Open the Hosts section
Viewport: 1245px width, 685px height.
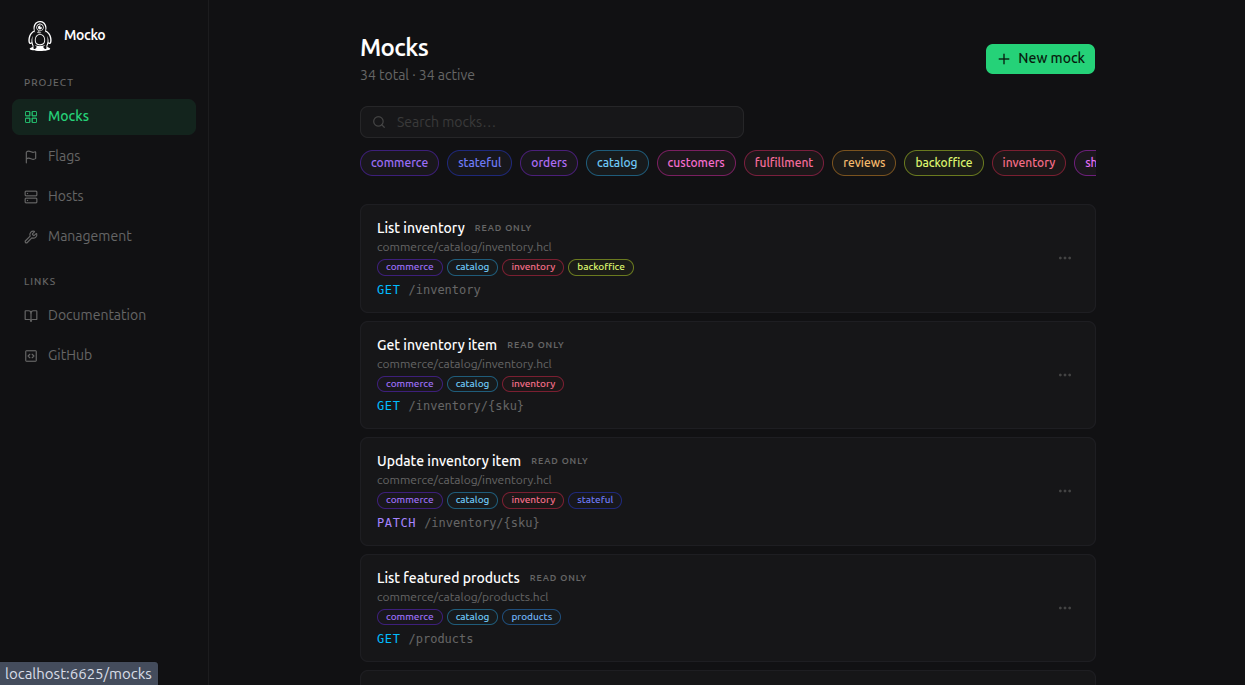click(x=104, y=197)
